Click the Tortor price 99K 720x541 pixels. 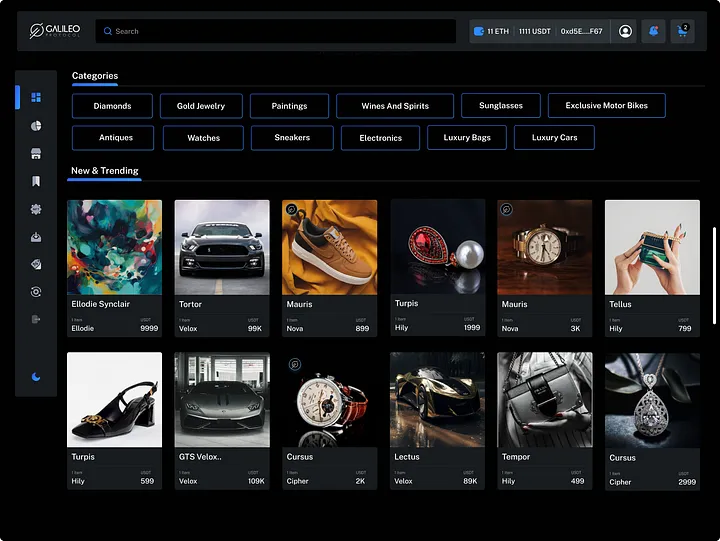255,328
